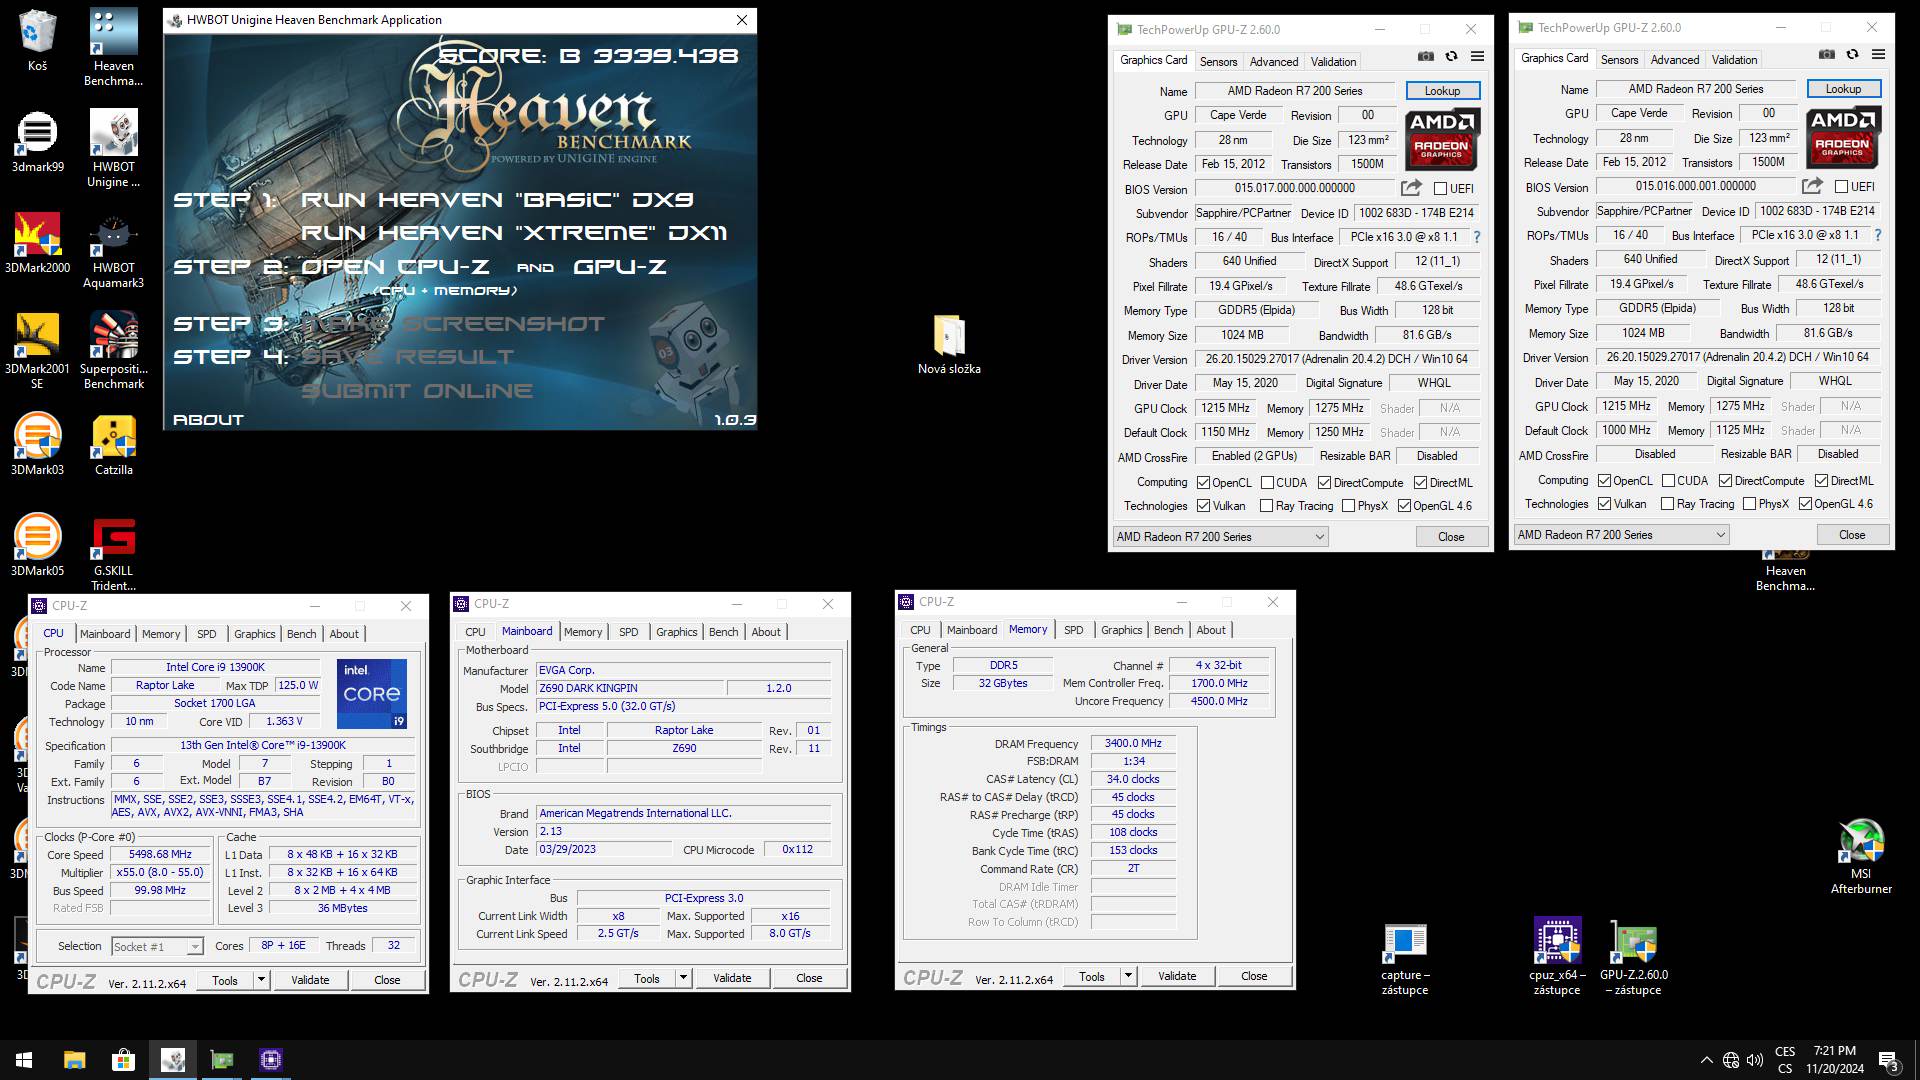
Task: Open the 3dmark99 desktop shortcut
Action: coord(37,141)
